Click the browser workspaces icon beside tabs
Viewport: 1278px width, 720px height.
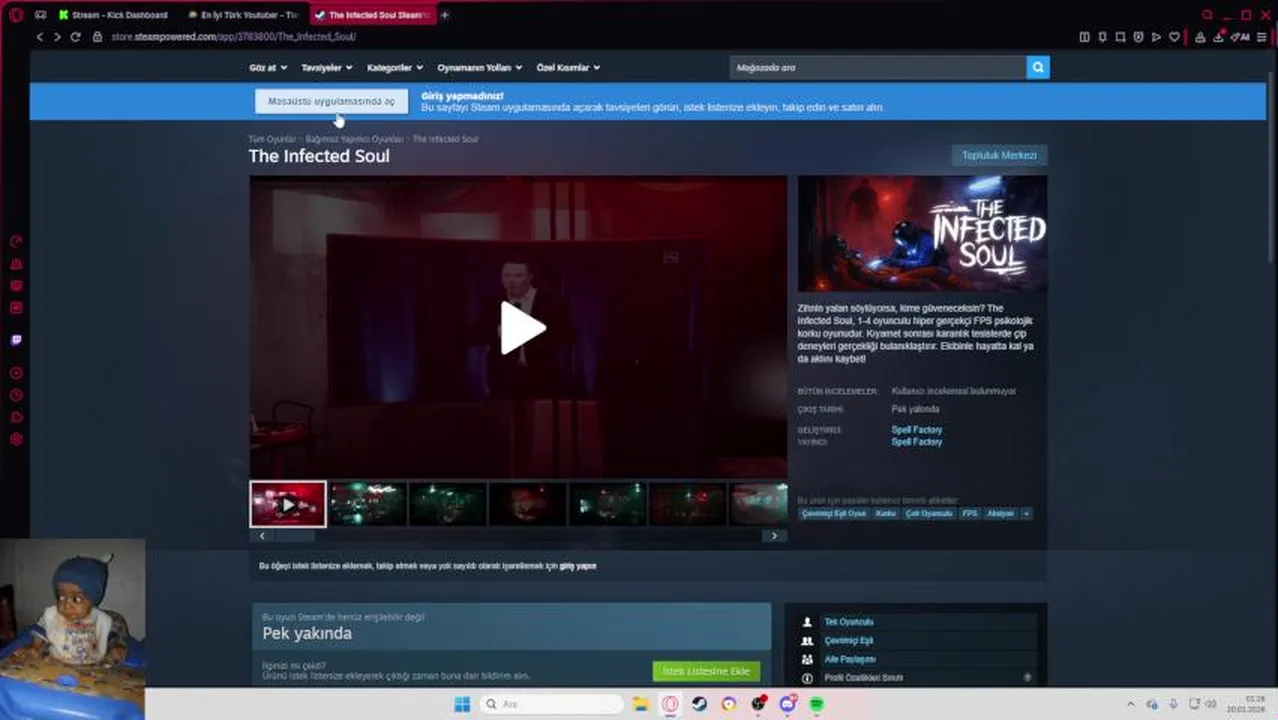tap(40, 15)
